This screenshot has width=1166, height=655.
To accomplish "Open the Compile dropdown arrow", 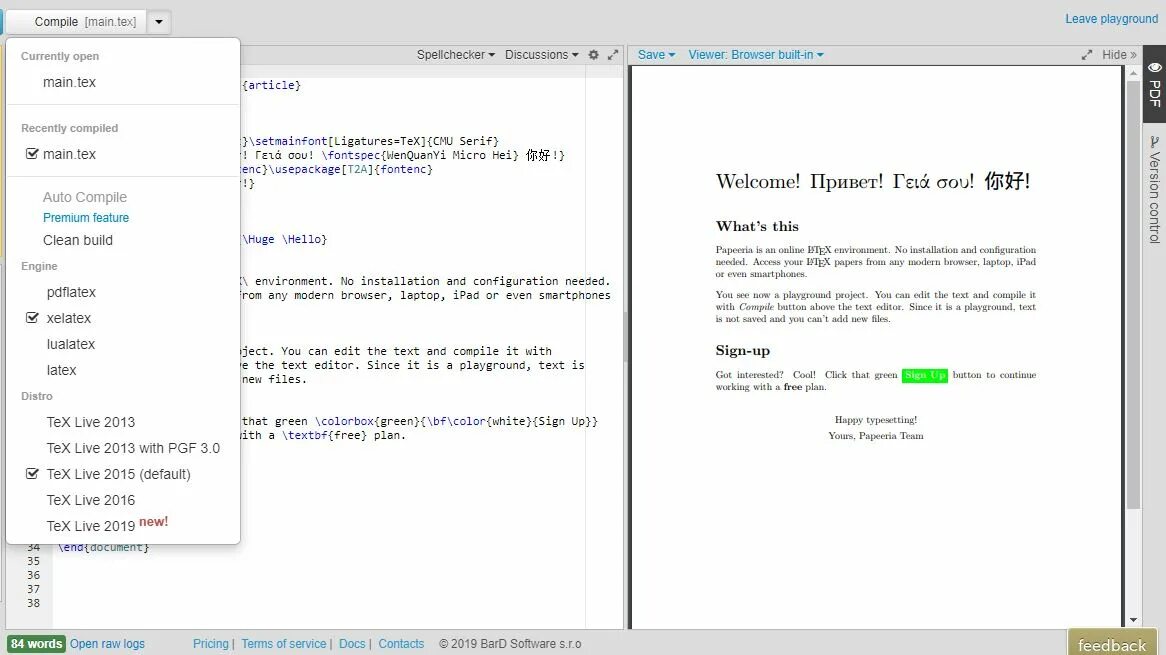I will [x=159, y=22].
